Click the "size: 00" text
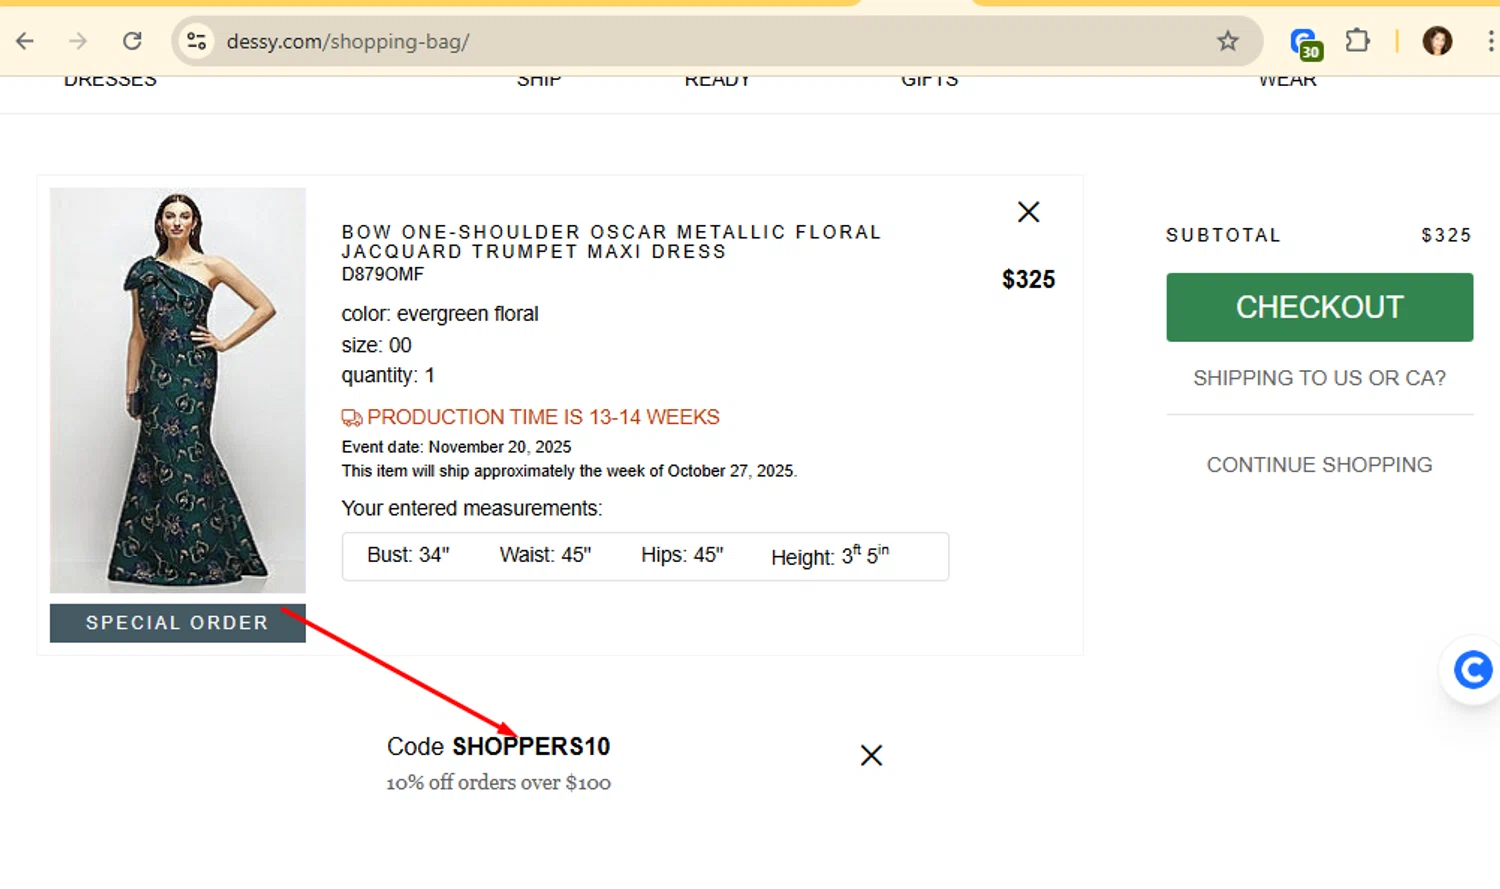The width and height of the screenshot is (1500, 889). (377, 345)
